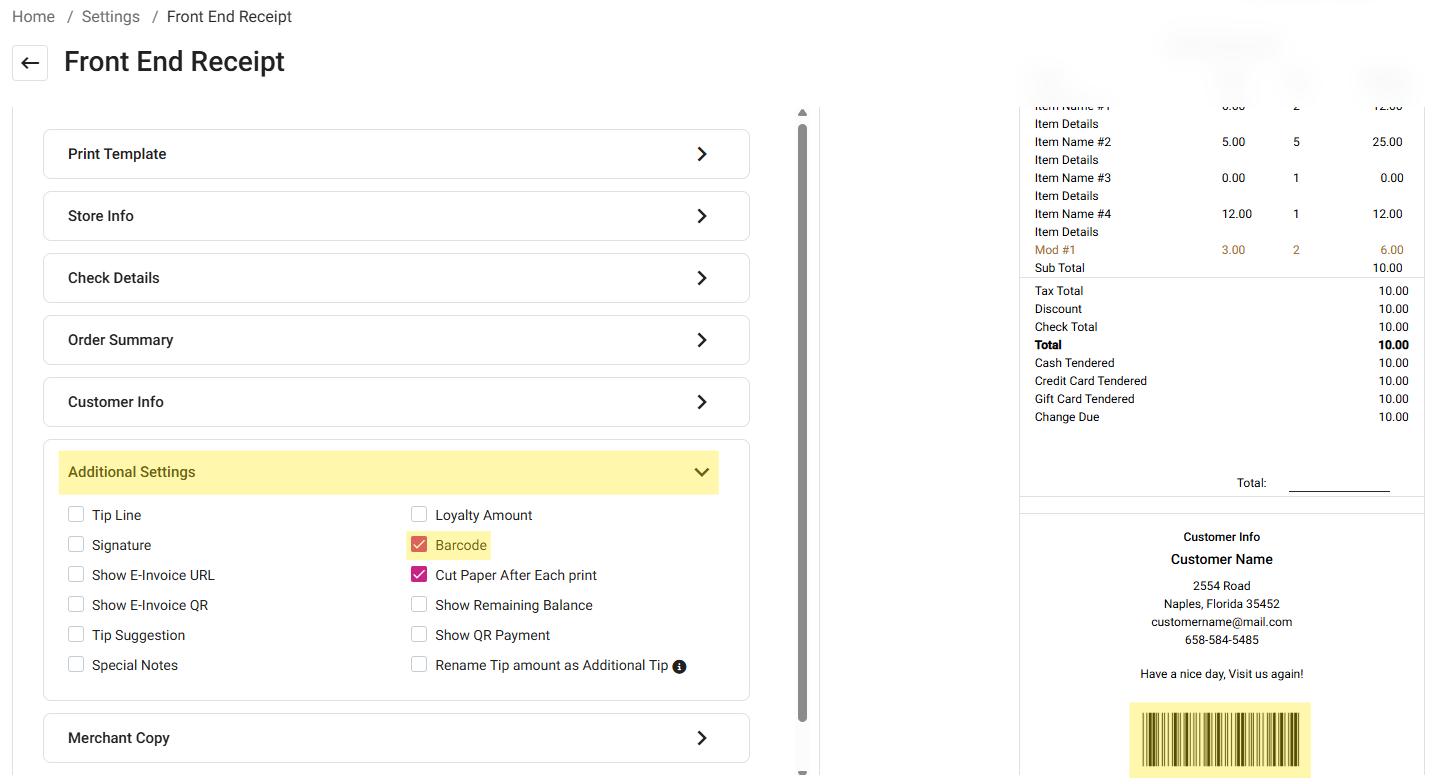Click the settings panel vertical scrollbar
The height and width of the screenshot is (778, 1431).
[802, 420]
